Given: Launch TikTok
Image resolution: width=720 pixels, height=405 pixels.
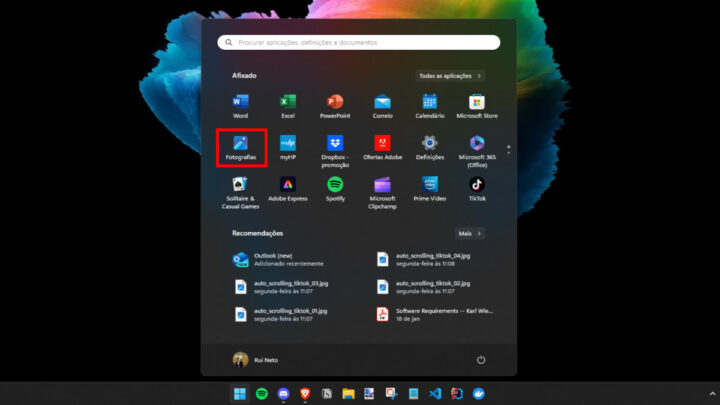Looking at the screenshot, I should pyautogui.click(x=477, y=189).
